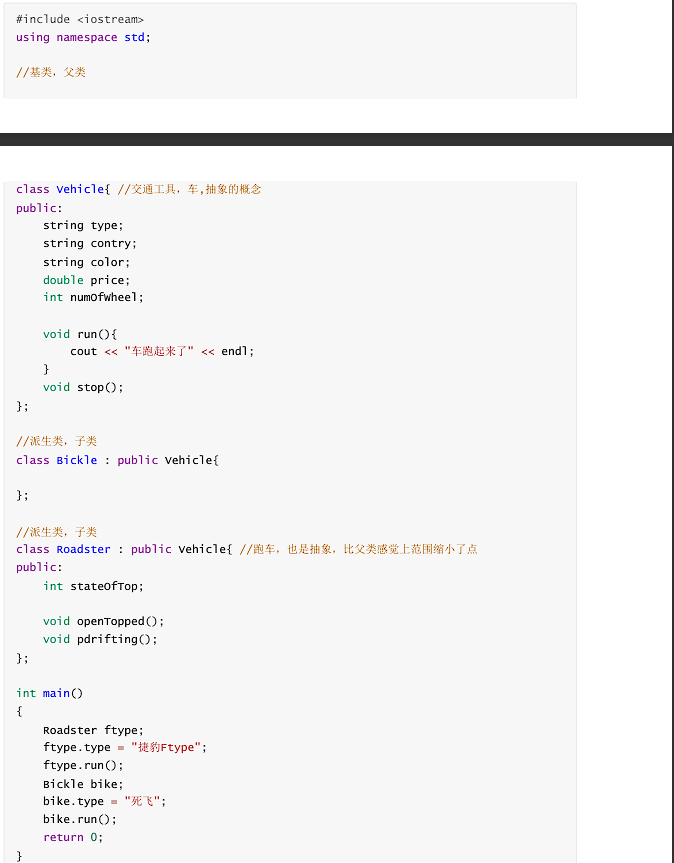Click the "int stateOfTop;" line
Viewport: 674px width, 863px height.
tap(93, 586)
